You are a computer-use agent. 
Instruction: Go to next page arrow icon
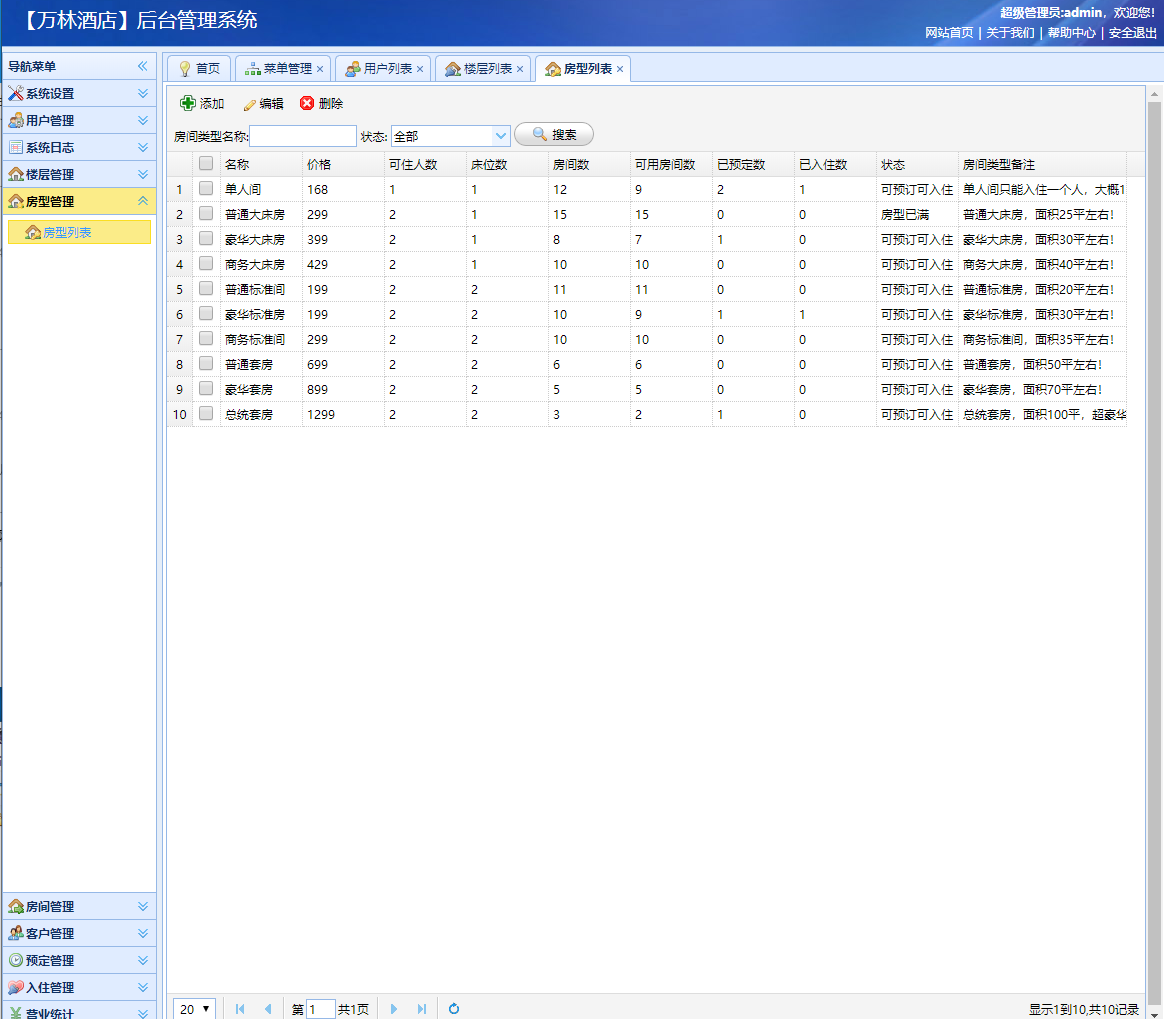(394, 1009)
